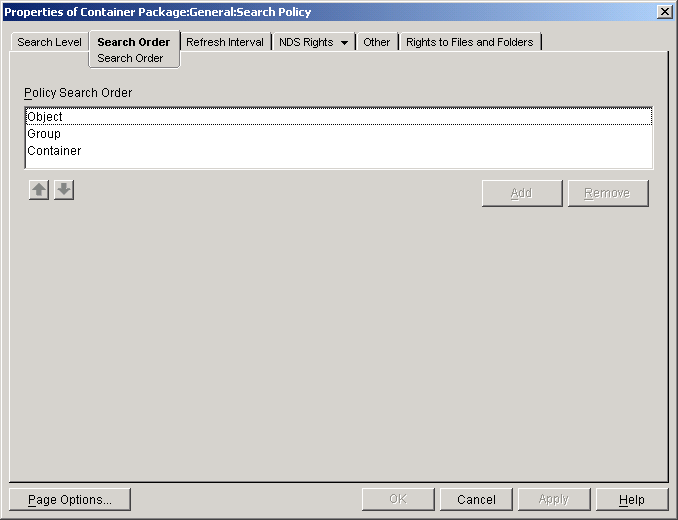Select the Search Order tab
Viewport: 678px width, 520px height.
point(134,42)
